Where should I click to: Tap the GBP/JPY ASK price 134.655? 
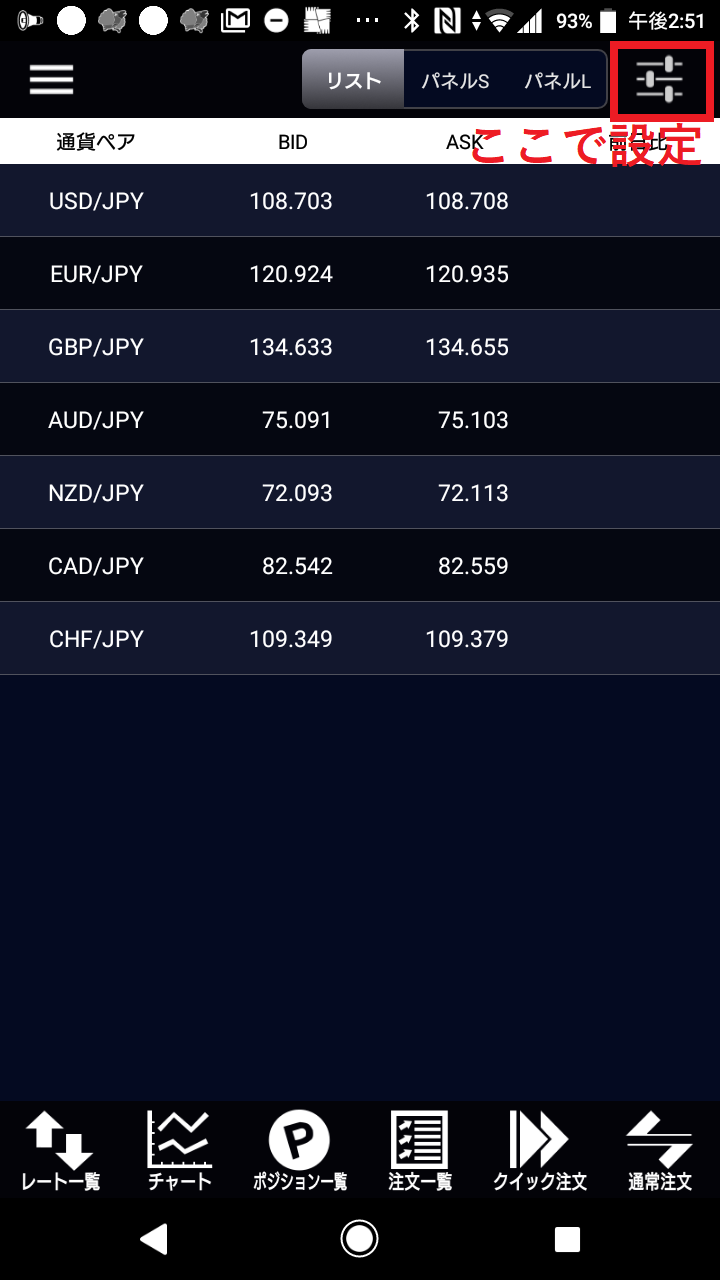(x=467, y=347)
